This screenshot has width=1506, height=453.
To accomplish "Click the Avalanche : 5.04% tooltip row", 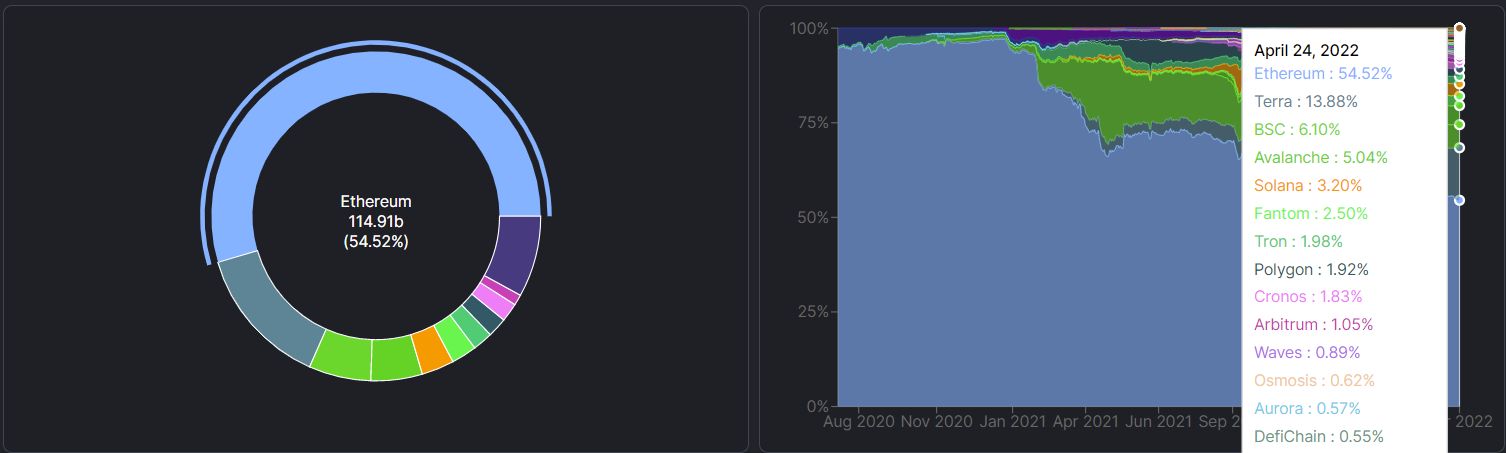I will coord(1321,158).
